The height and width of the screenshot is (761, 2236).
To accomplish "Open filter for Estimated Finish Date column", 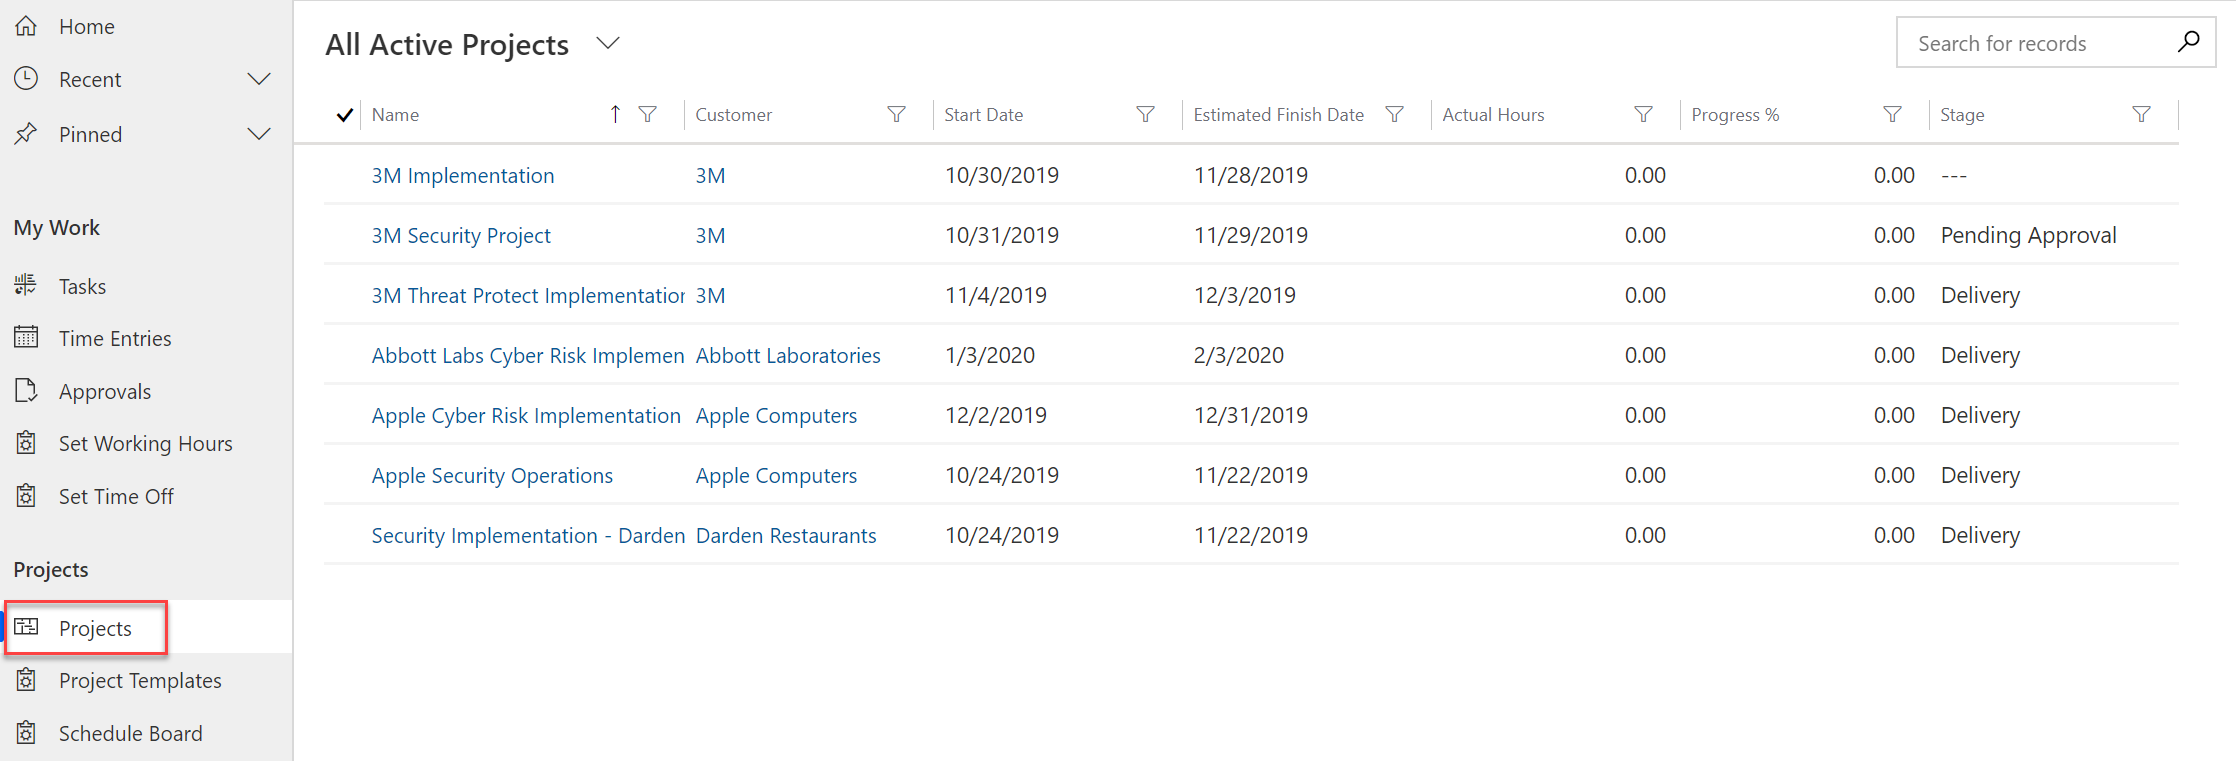I will 1395,114.
